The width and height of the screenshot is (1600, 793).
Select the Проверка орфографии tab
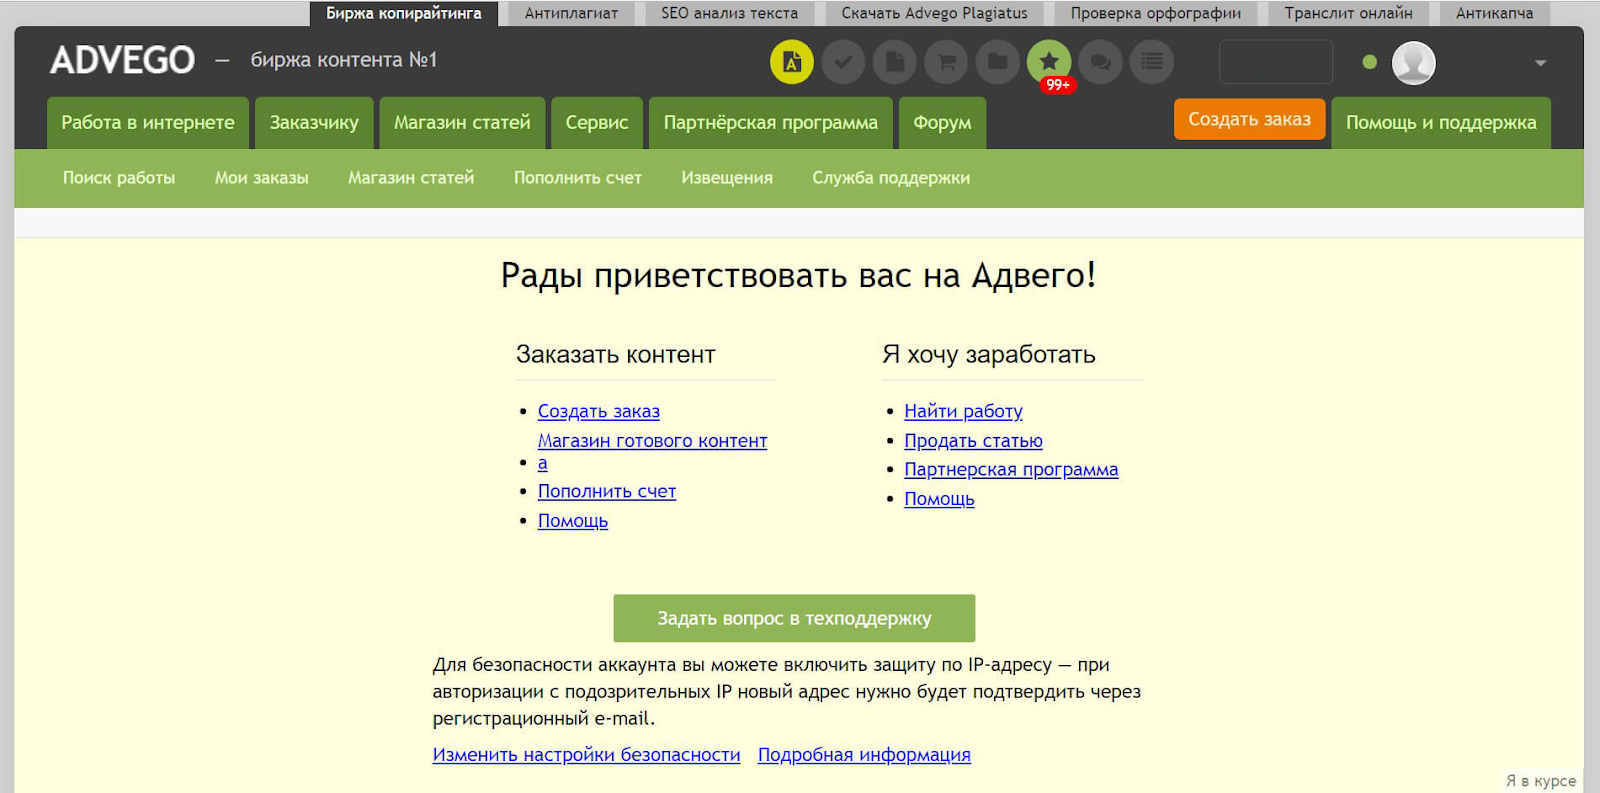[x=1156, y=13]
